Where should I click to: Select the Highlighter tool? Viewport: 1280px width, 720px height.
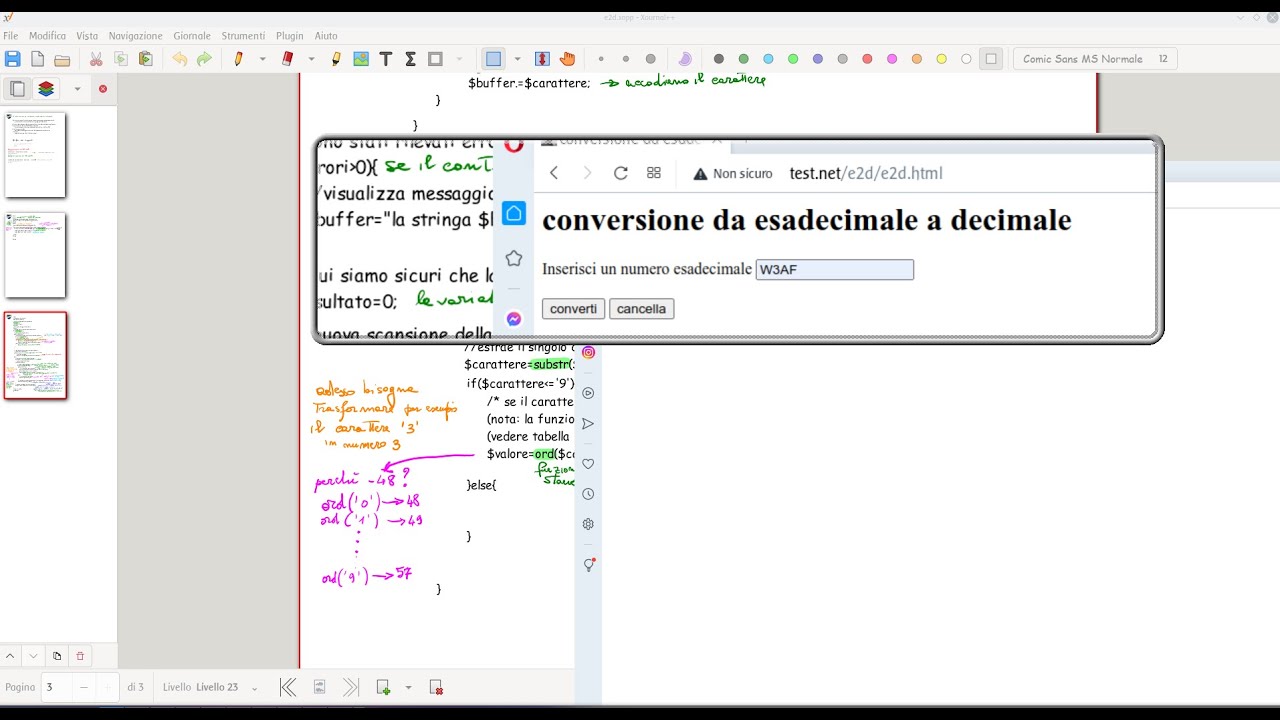336,59
